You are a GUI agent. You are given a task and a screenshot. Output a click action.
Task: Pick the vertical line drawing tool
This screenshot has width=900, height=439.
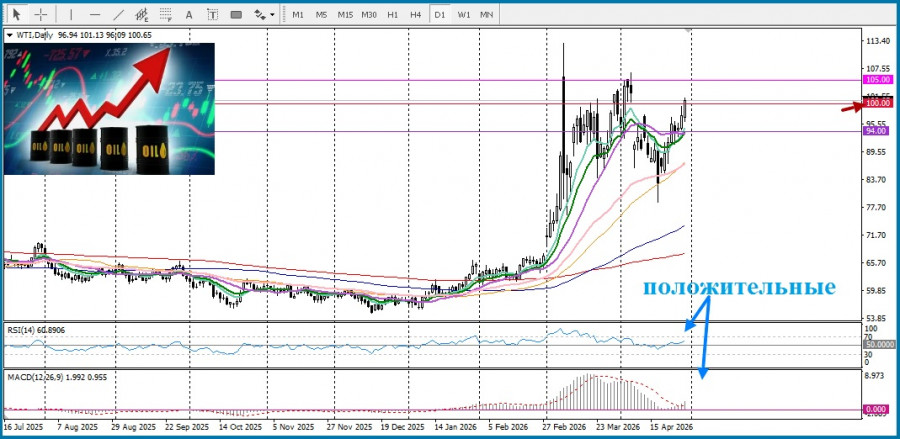click(x=71, y=15)
